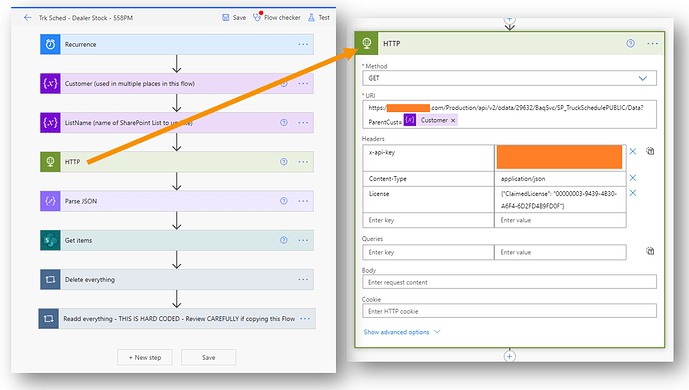This screenshot has width=689, height=390.
Task: Click the SharePoint Get items icon
Action: click(x=50, y=240)
